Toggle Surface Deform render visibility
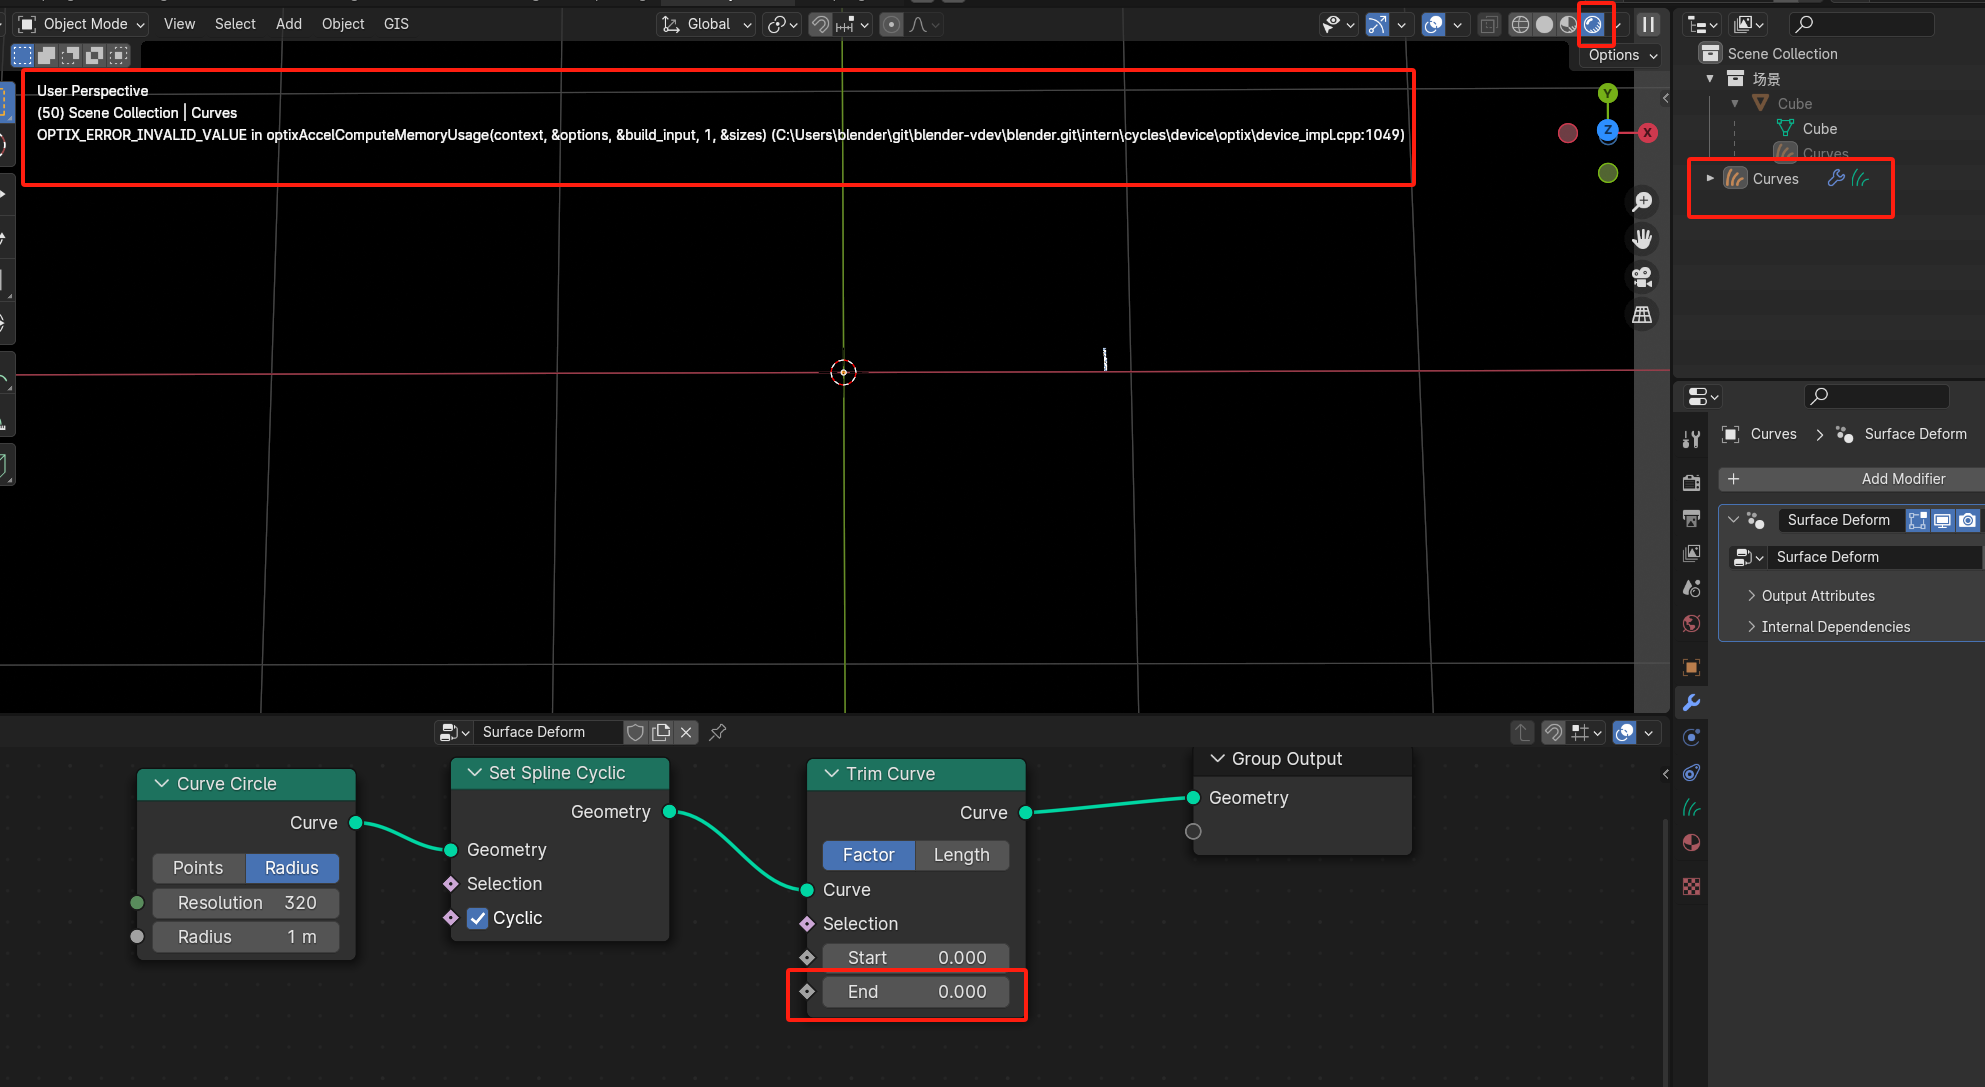 click(1967, 520)
